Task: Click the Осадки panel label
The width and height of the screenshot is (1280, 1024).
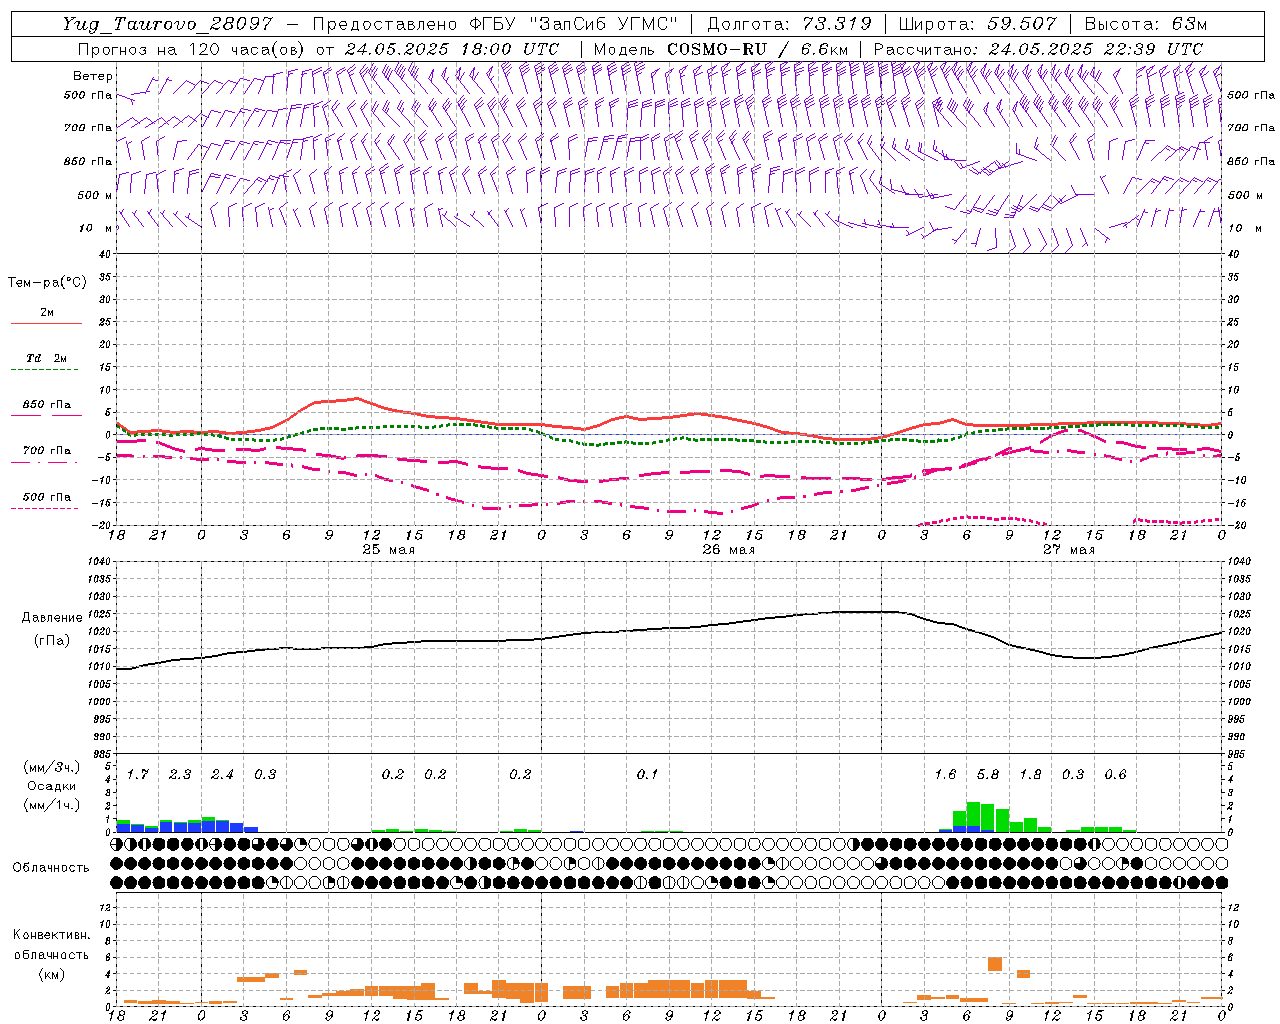Action: click(51, 786)
